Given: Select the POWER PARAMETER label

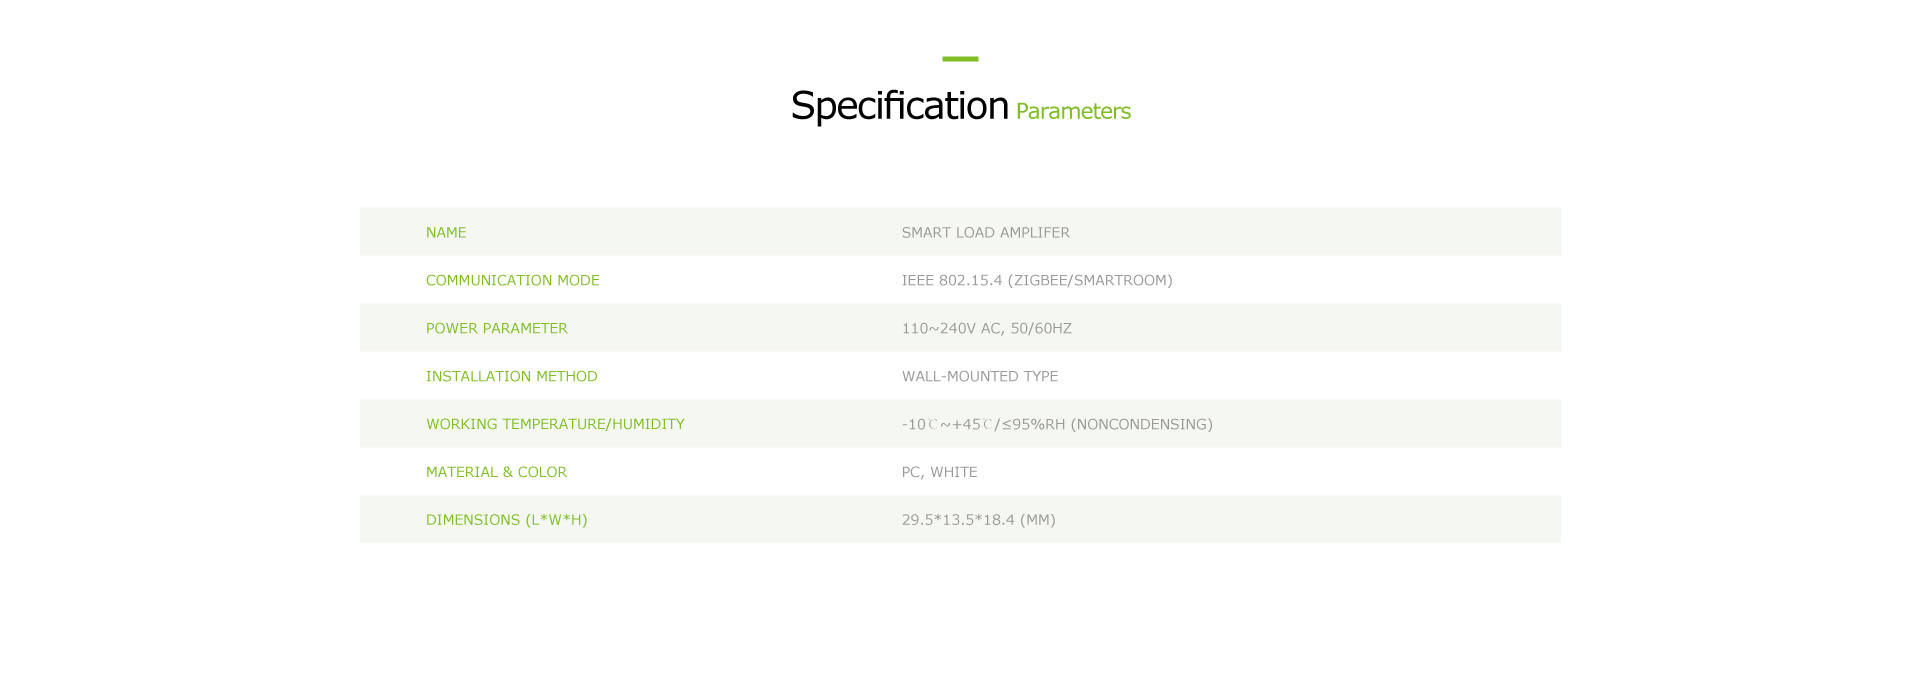Looking at the screenshot, I should [x=497, y=328].
